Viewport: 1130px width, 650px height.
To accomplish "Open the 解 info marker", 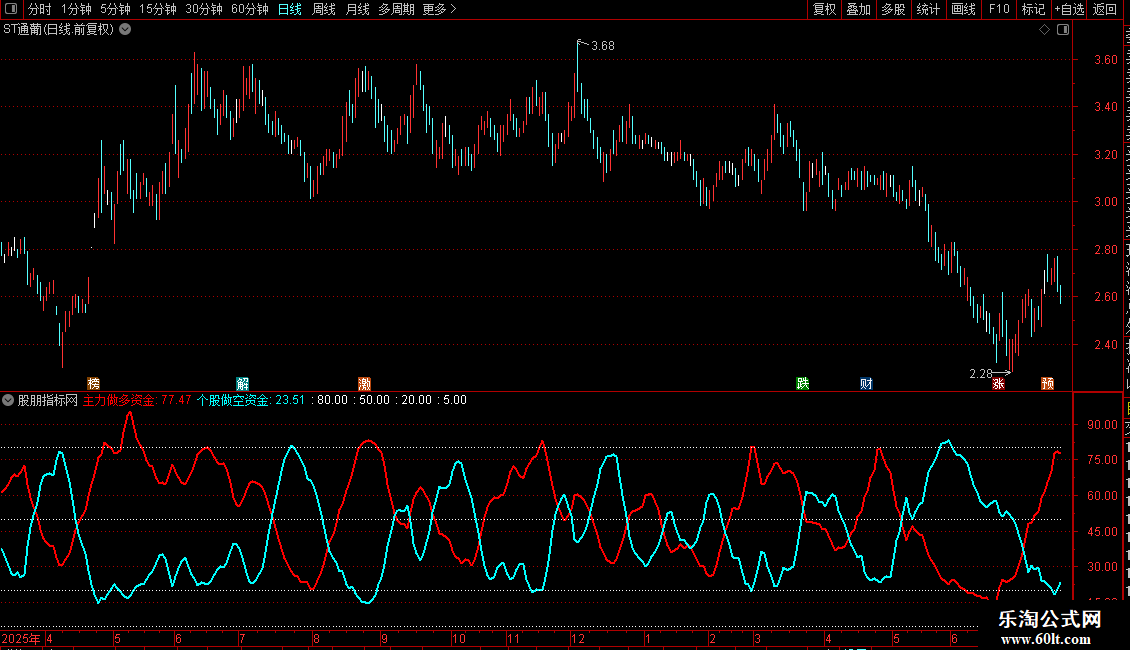I will point(243,383).
